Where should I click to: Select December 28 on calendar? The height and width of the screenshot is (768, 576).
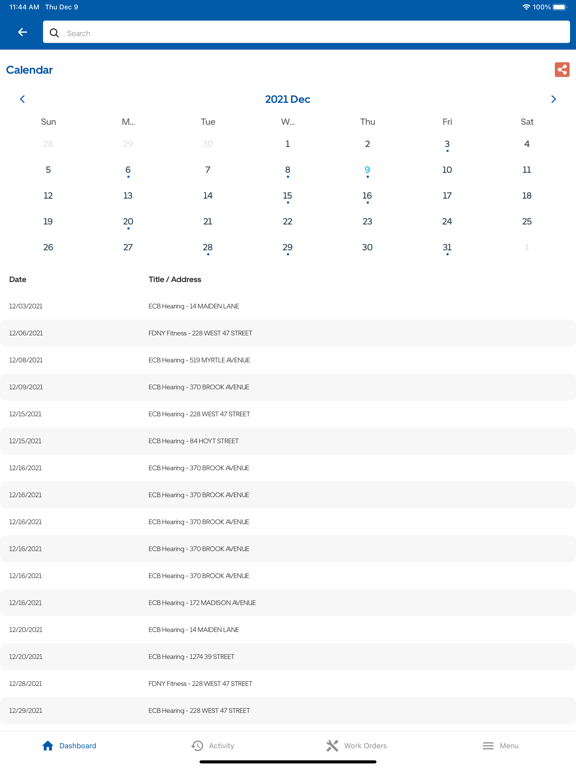208,248
